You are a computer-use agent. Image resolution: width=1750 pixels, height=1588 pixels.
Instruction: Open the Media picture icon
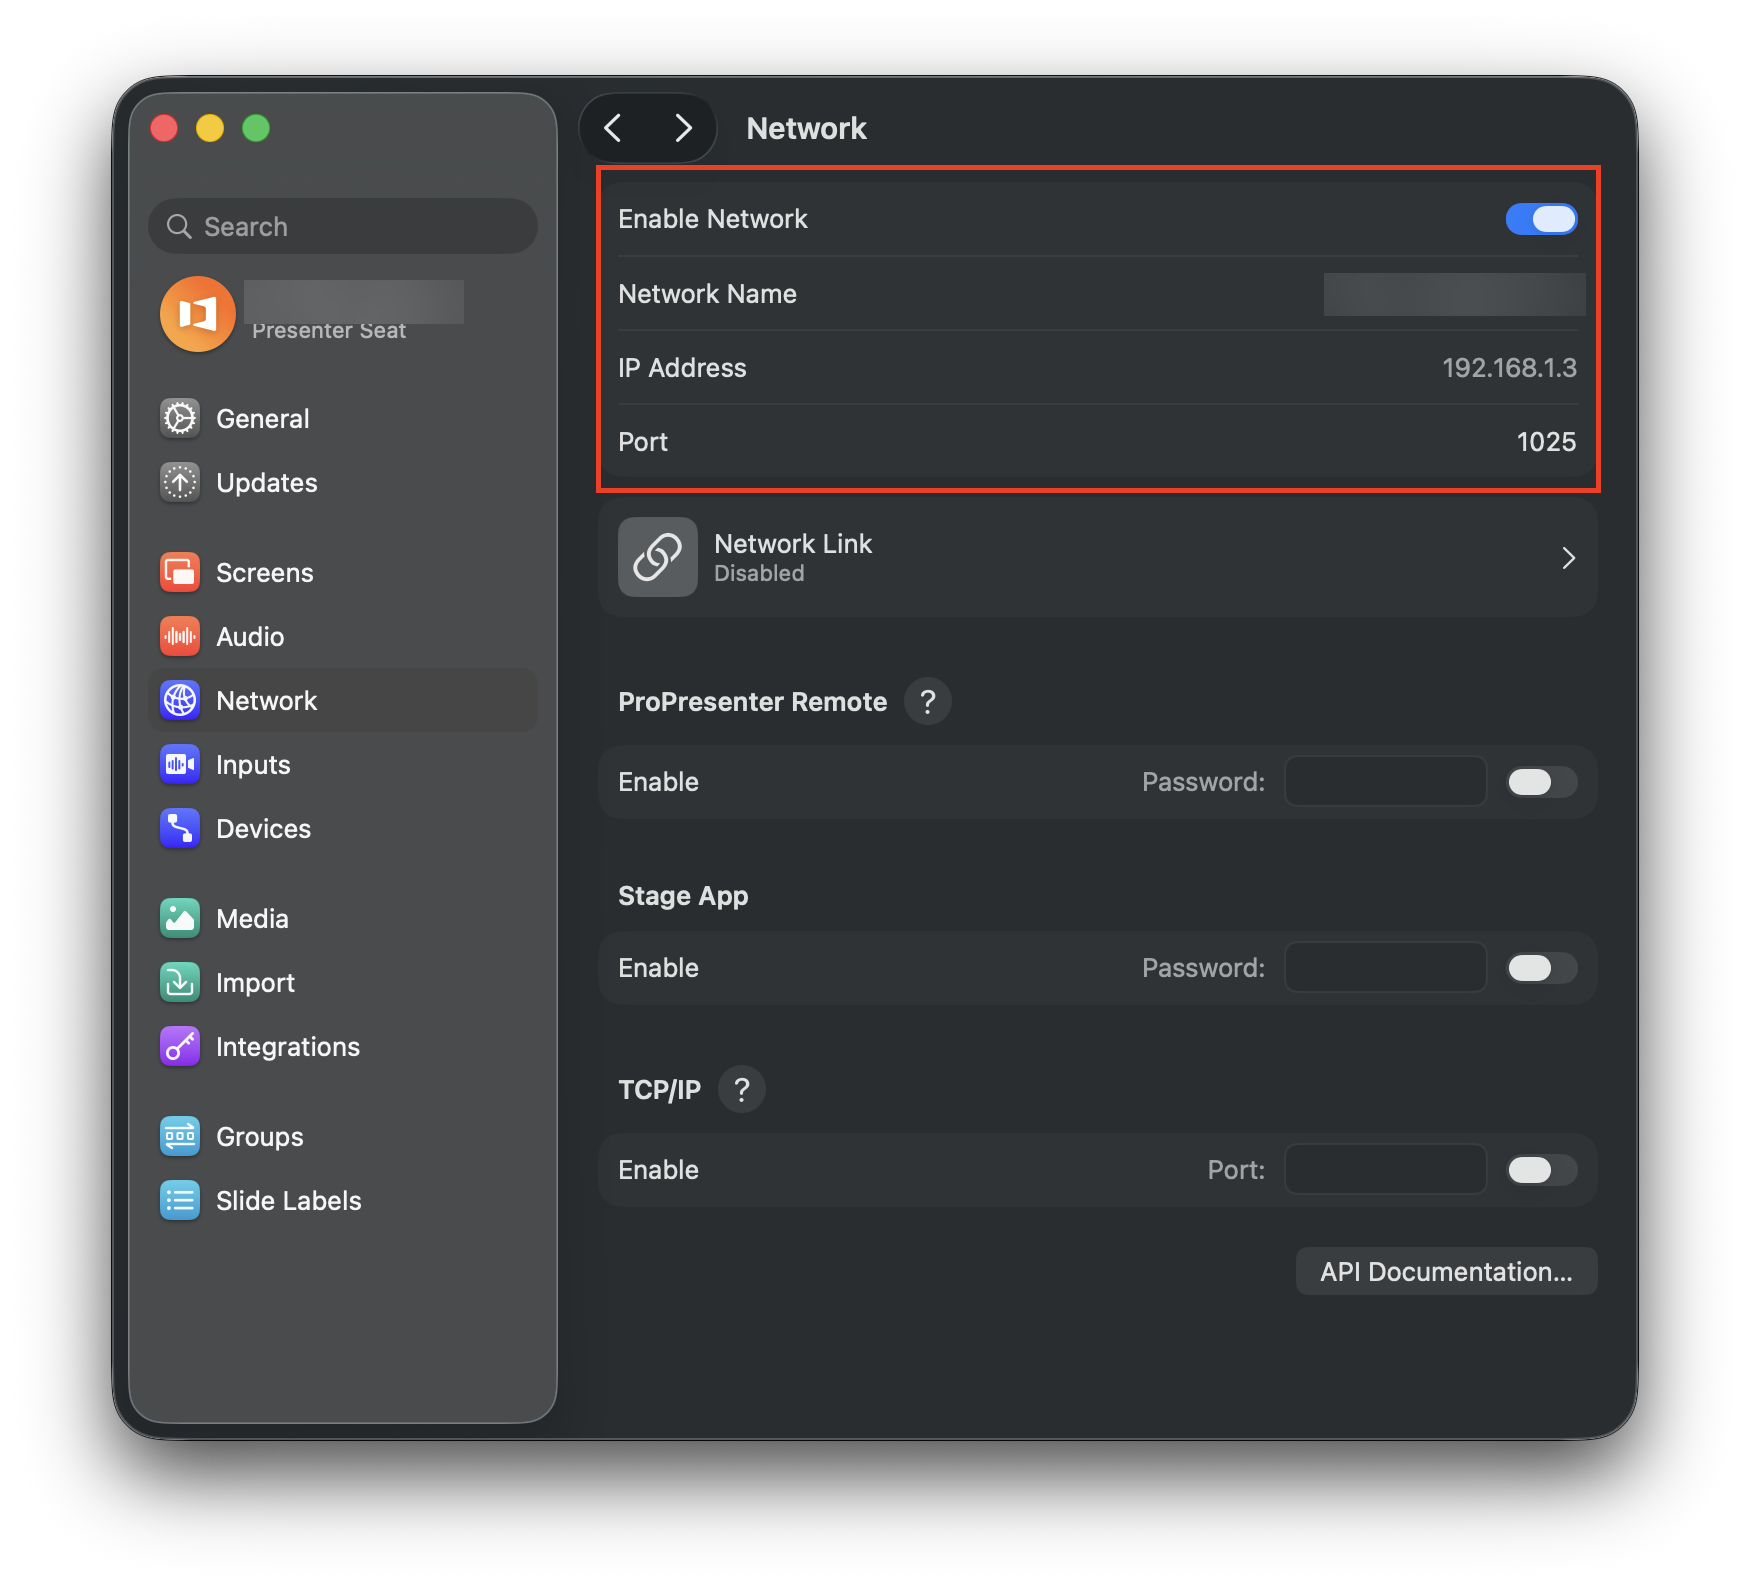pyautogui.click(x=180, y=918)
